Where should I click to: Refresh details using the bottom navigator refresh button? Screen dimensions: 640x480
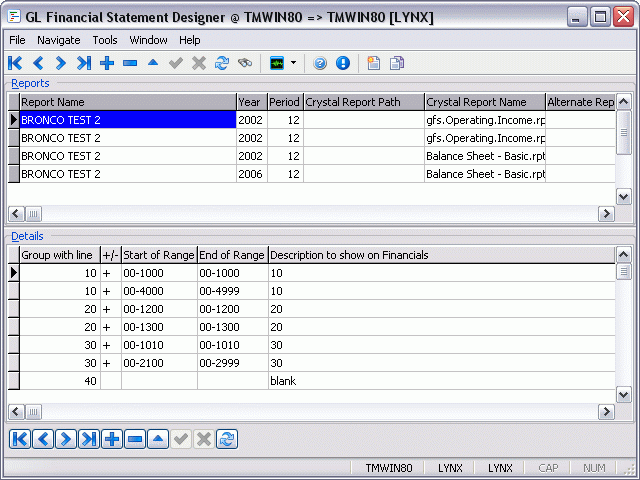click(x=227, y=439)
